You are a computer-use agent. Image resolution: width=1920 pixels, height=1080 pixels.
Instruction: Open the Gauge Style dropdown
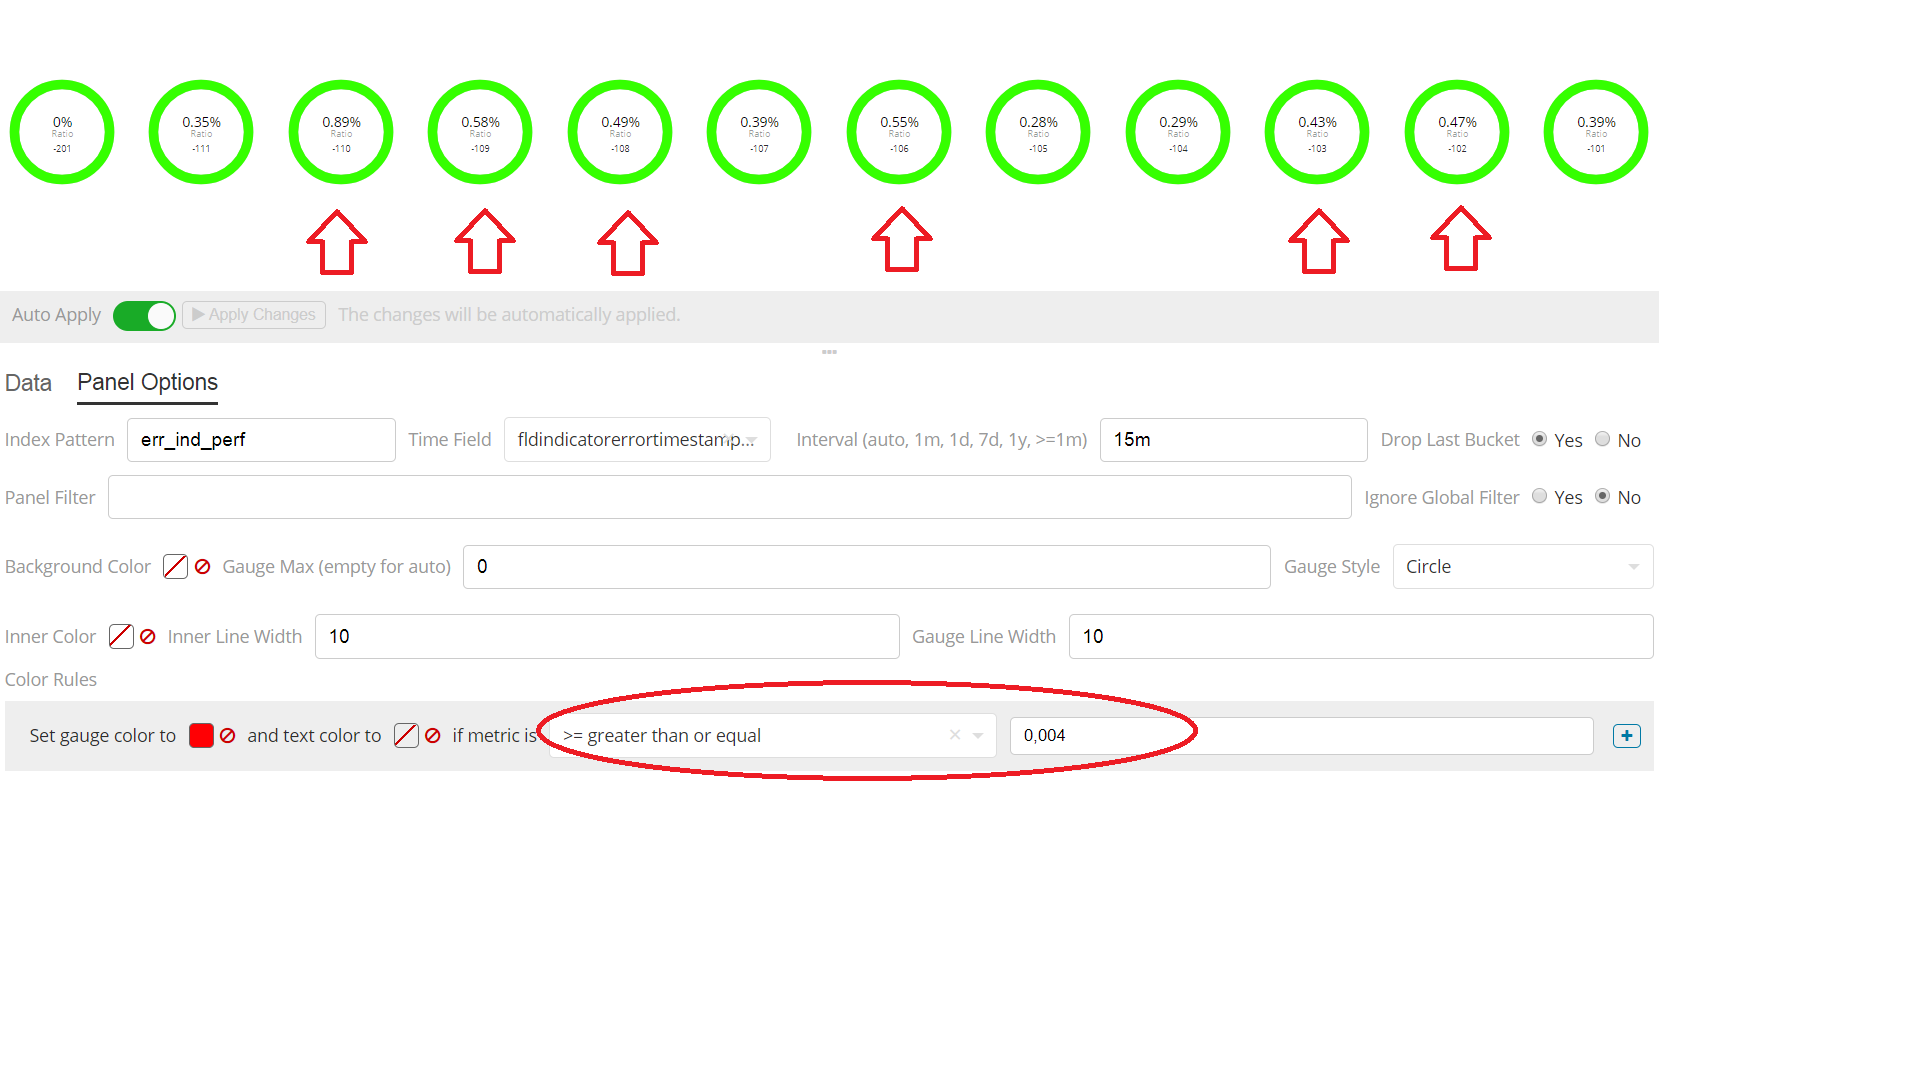point(1522,567)
